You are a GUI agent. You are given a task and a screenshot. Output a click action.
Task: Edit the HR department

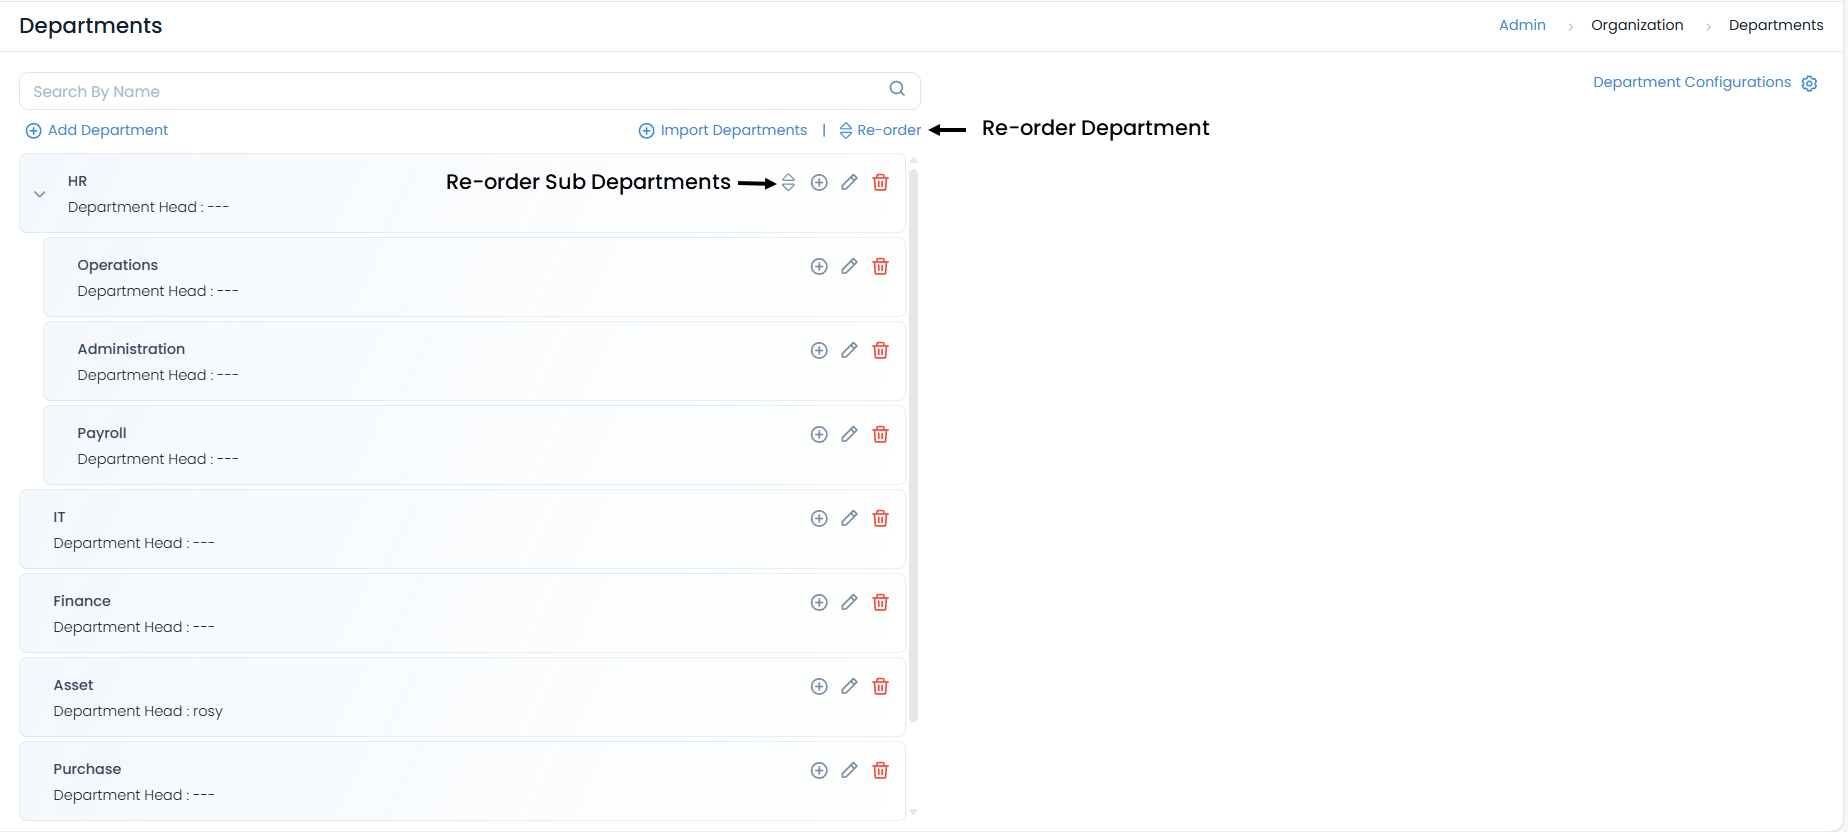(849, 182)
